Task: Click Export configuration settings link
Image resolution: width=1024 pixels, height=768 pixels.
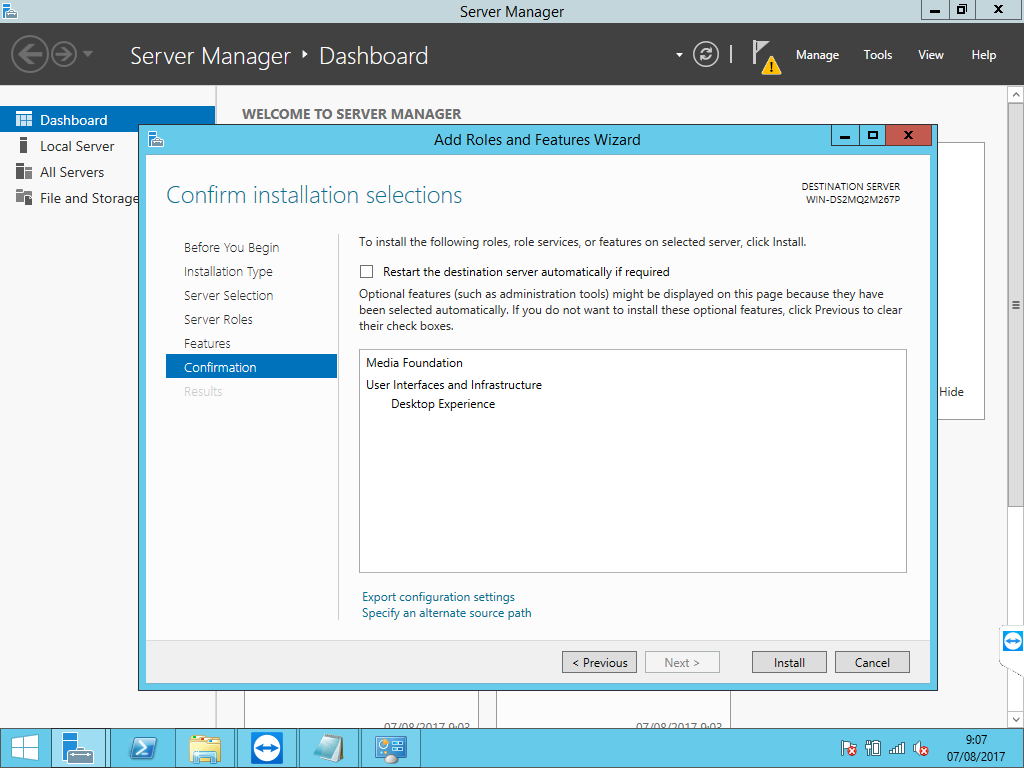Action: coord(438,597)
